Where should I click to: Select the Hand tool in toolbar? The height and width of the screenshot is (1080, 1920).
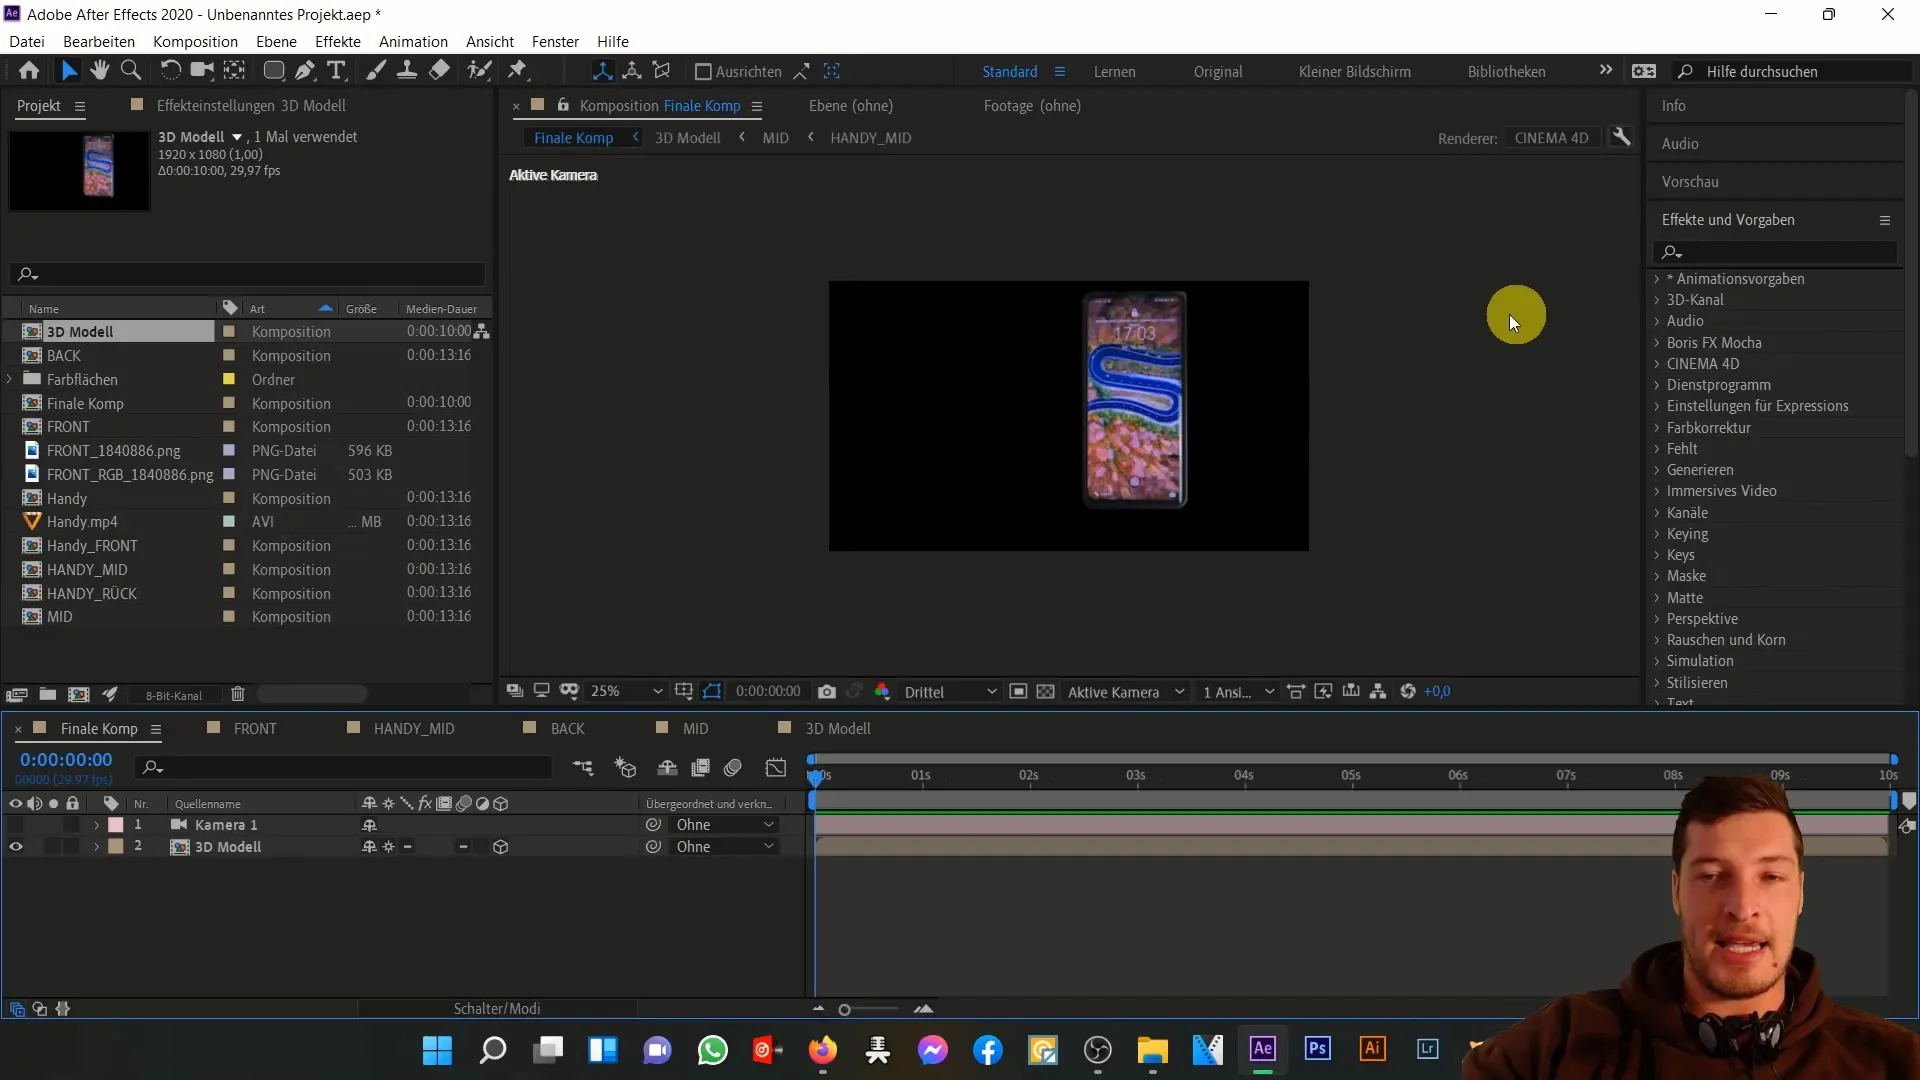coord(99,70)
